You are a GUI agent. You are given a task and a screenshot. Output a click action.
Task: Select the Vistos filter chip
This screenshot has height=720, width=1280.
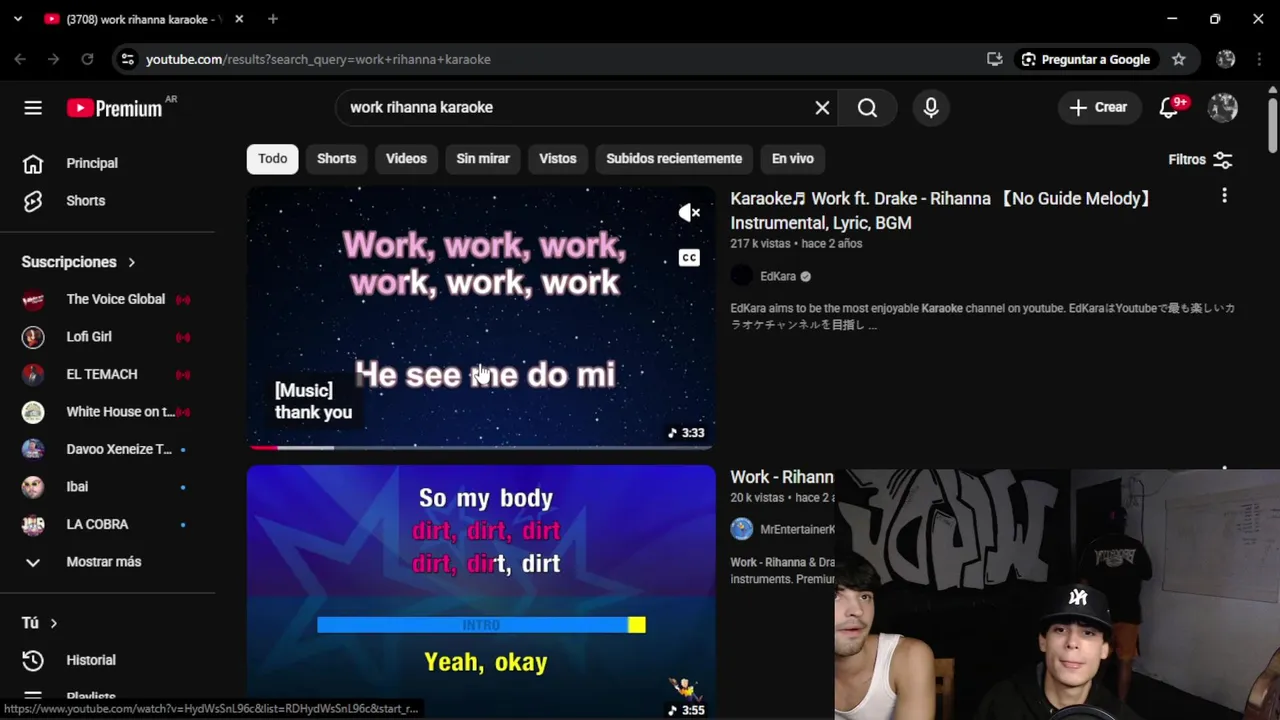coord(558,159)
